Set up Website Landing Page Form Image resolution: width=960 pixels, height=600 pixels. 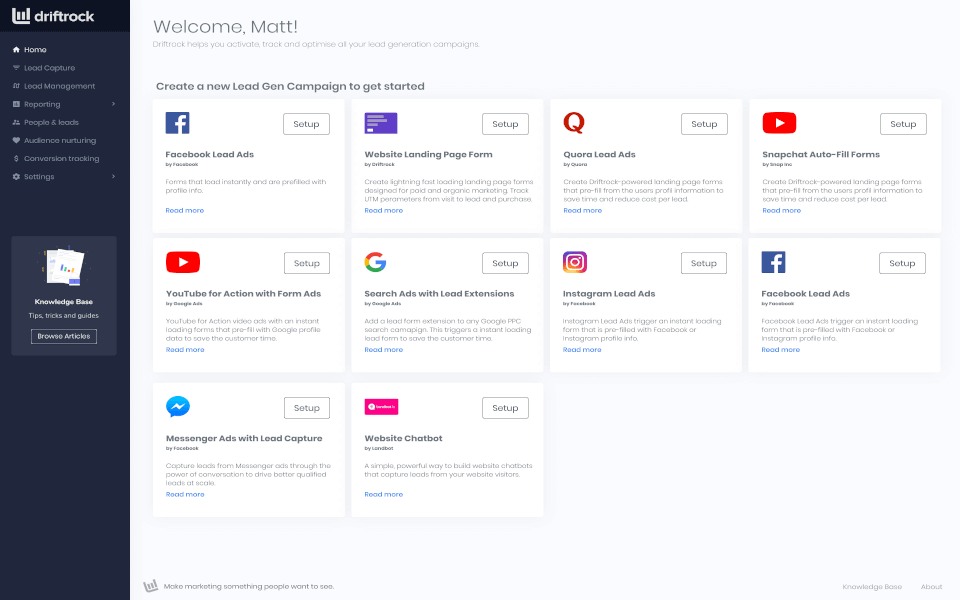505,124
